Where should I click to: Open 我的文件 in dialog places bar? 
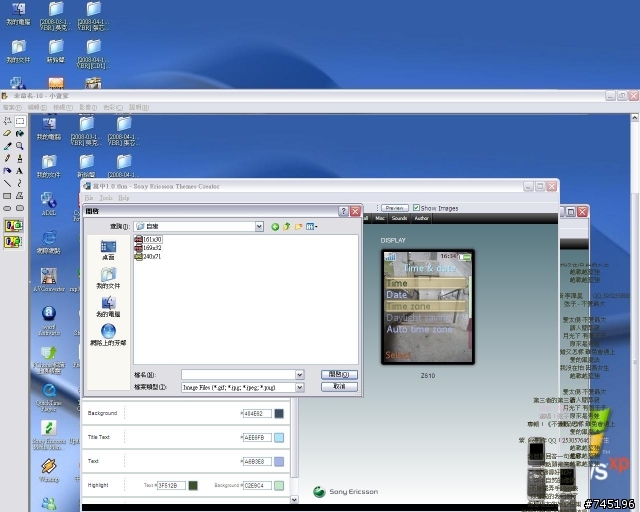pos(108,278)
